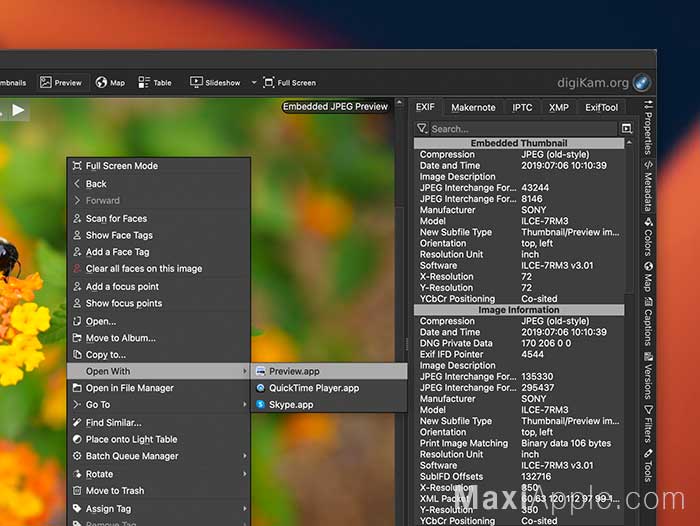The image size is (700, 526).
Task: Click the filter funnel icon beside Search
Action: [x=421, y=129]
